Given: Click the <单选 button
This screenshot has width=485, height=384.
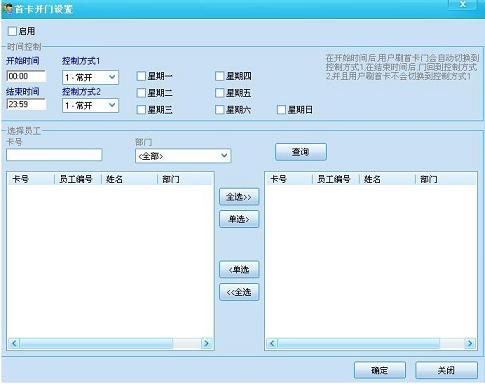Looking at the screenshot, I should point(239,270).
